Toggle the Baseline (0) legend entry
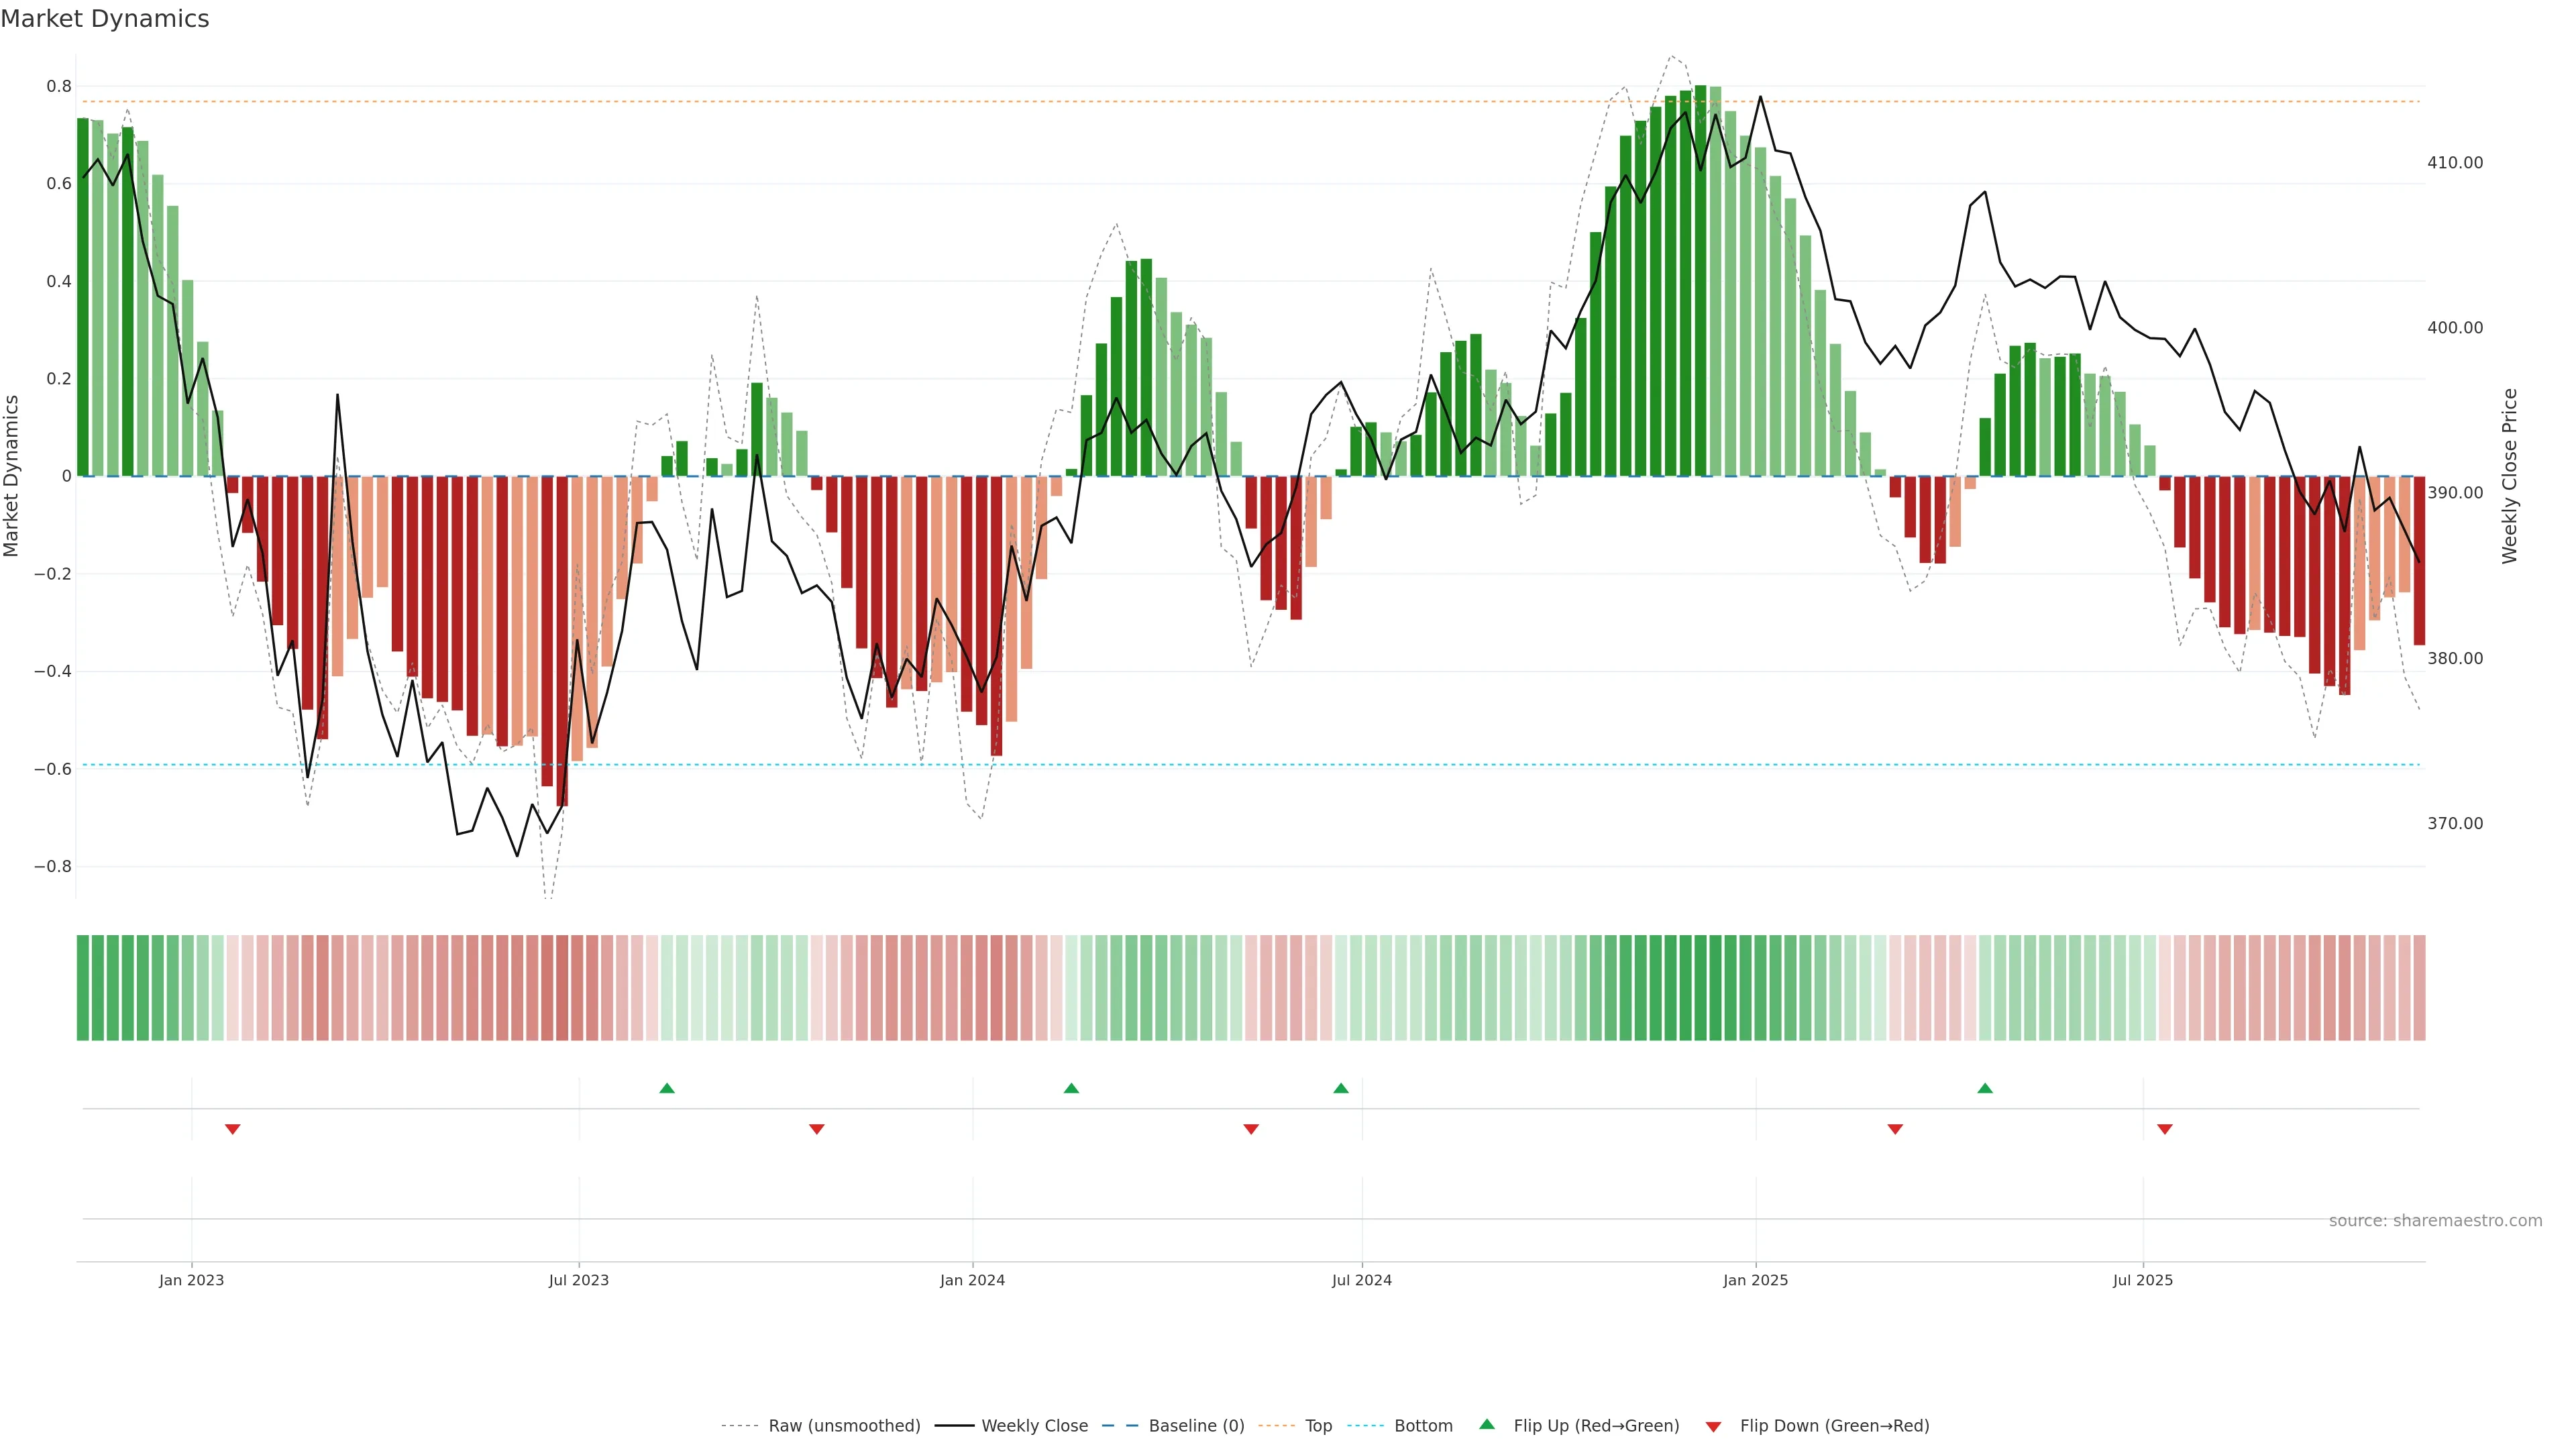The height and width of the screenshot is (1449, 2576). tap(1196, 1425)
